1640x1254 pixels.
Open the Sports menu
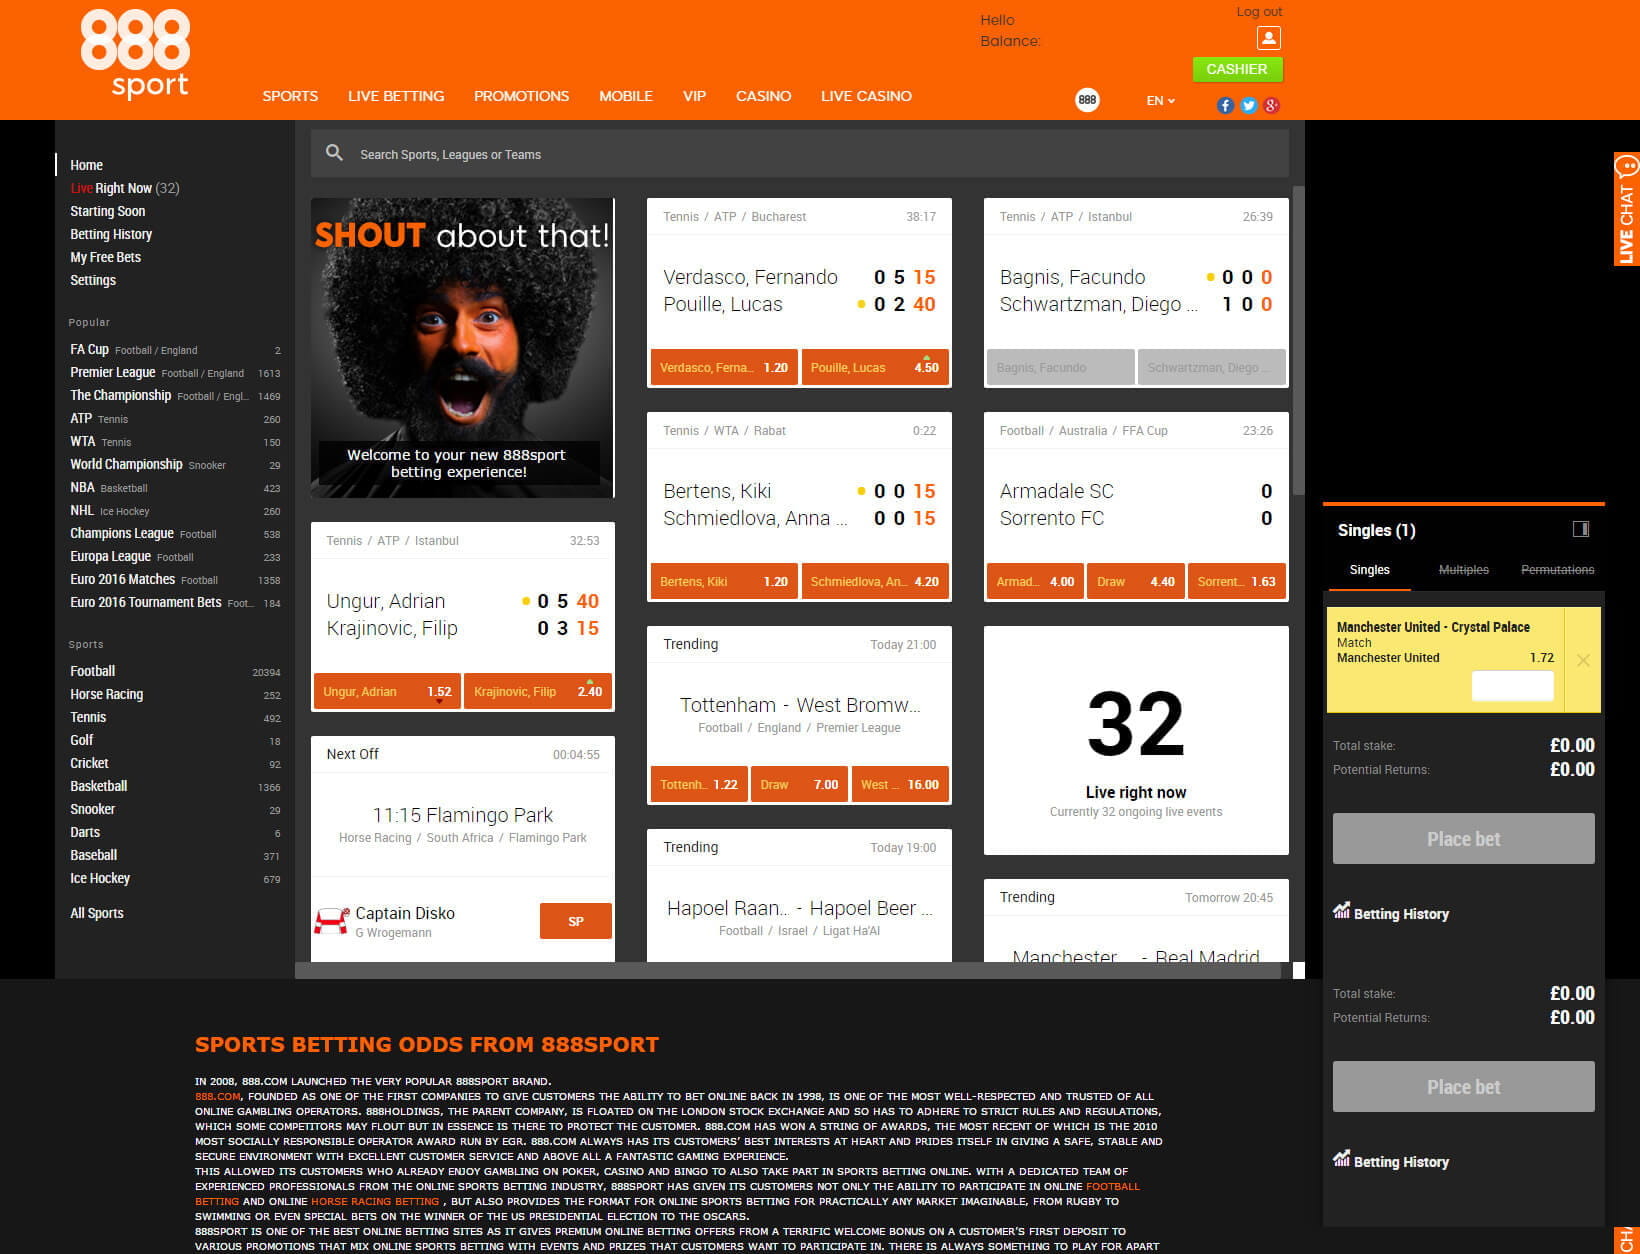coord(290,96)
